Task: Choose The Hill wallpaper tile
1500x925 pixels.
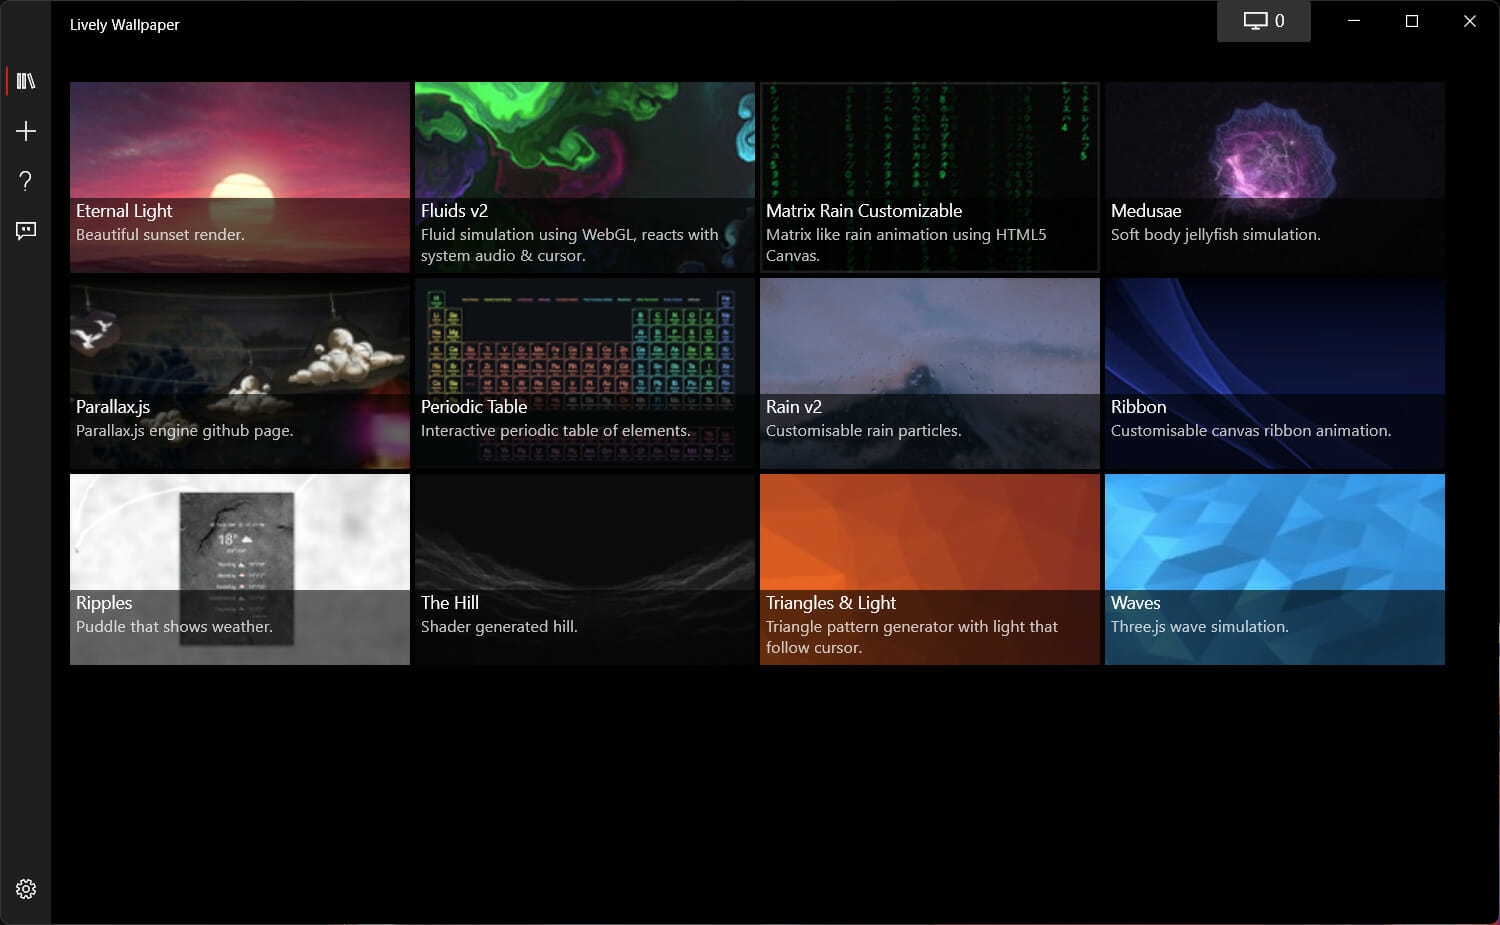Action: tap(585, 569)
